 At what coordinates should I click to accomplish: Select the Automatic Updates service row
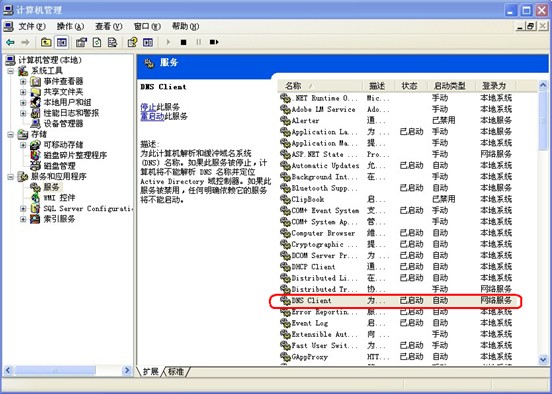396,165
